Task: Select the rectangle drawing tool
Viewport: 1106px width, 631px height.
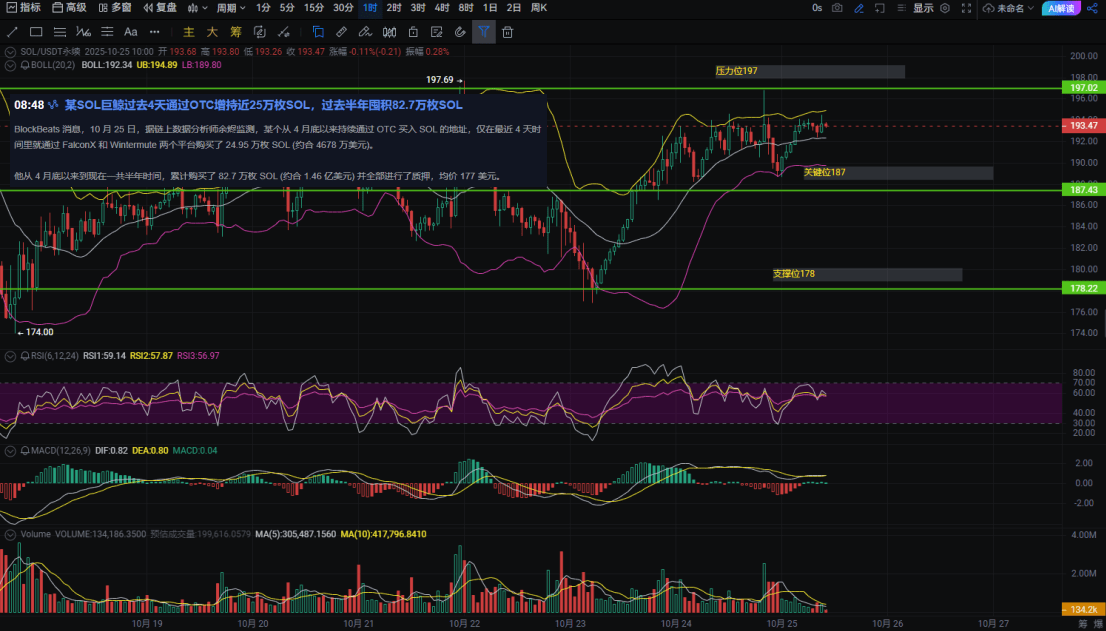Action: pos(36,32)
